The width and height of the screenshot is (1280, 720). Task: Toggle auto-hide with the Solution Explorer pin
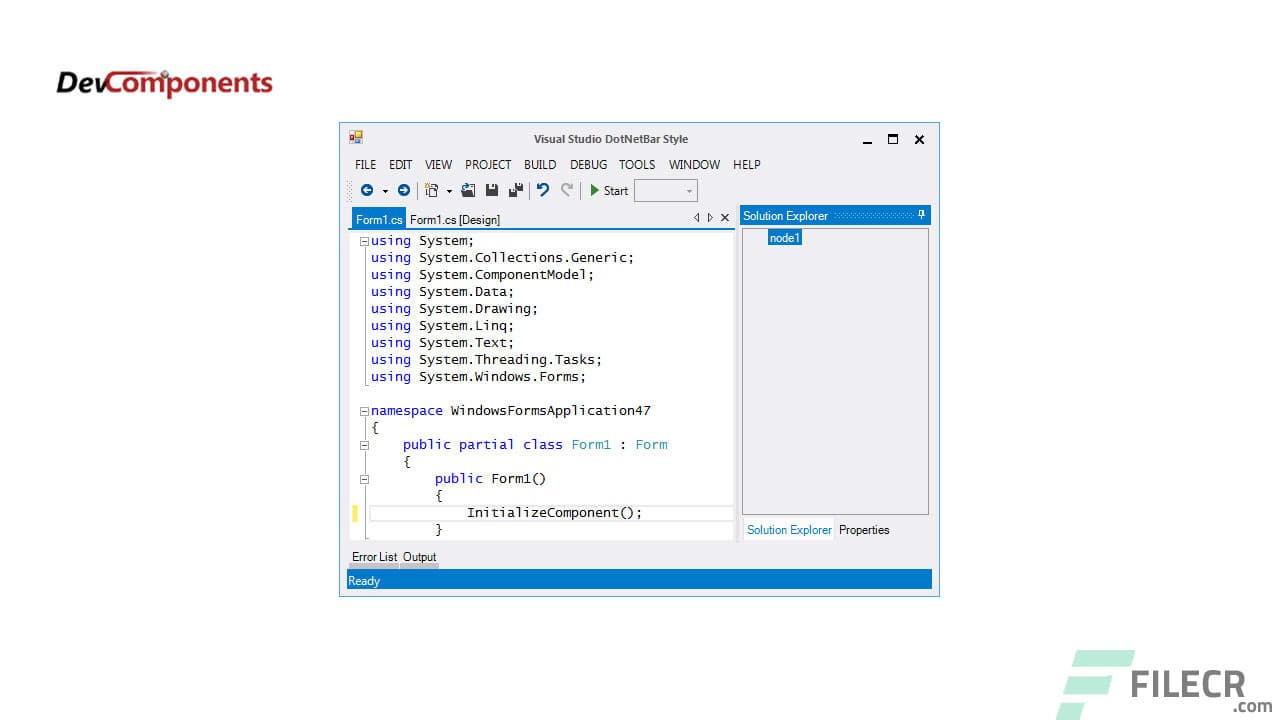click(921, 214)
